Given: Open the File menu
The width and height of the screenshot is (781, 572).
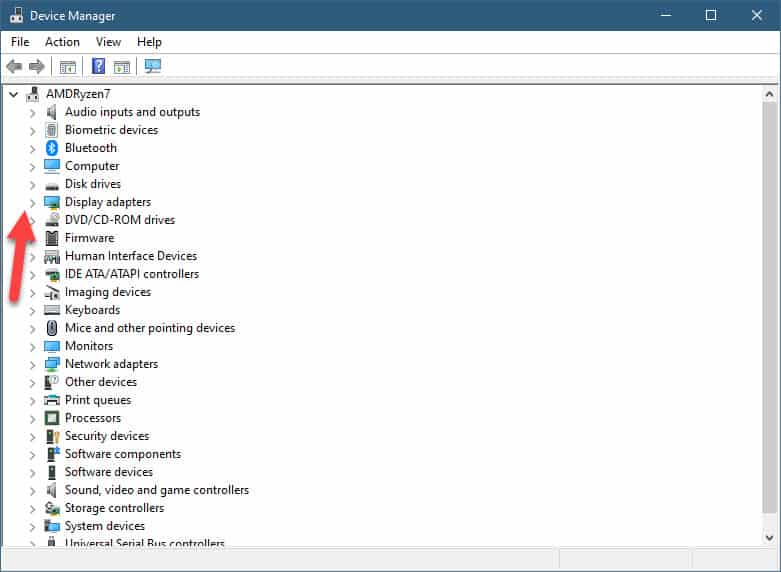Looking at the screenshot, I should 20,42.
